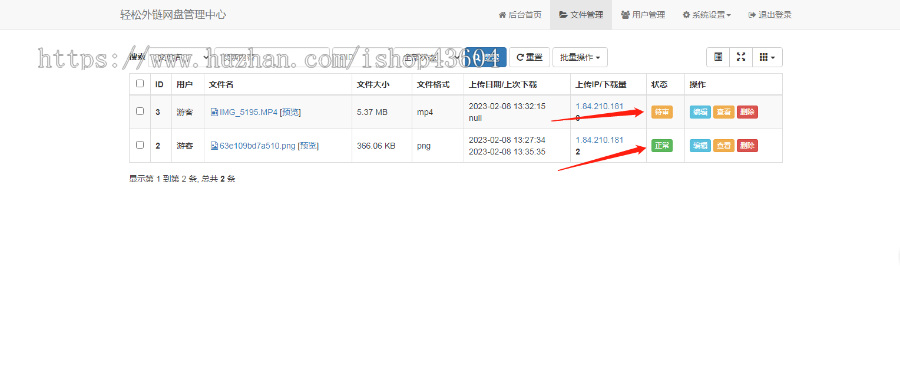Expand the 系统设置 dropdown menu
900x385 pixels.
[x=706, y=15]
